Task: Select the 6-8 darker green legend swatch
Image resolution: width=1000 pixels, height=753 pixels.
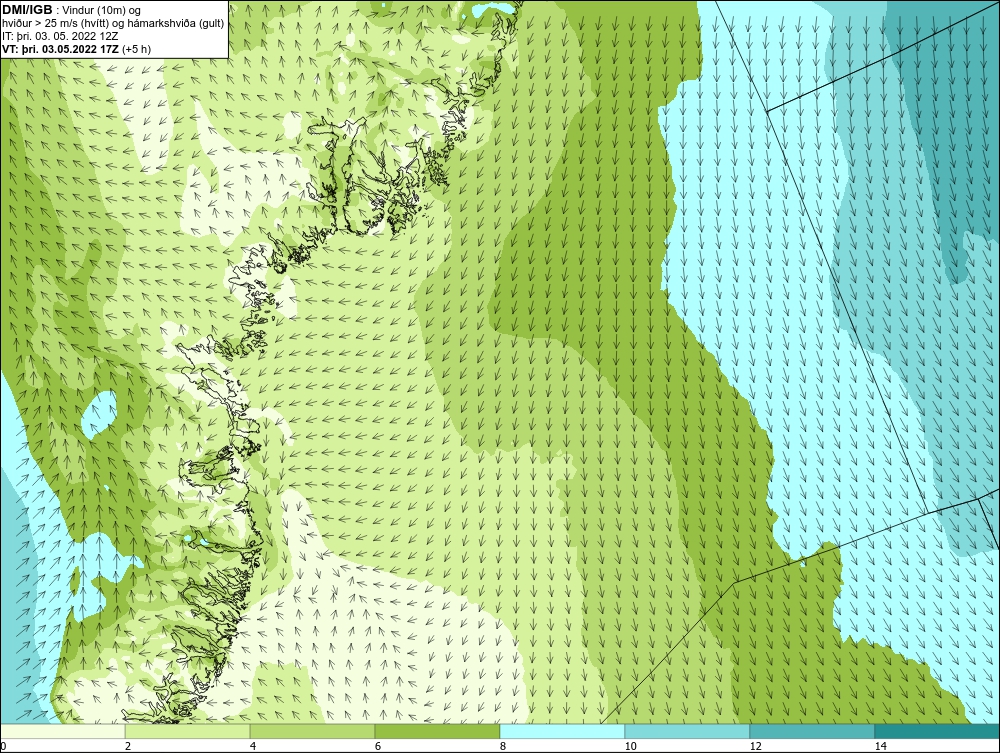Action: (x=438, y=731)
